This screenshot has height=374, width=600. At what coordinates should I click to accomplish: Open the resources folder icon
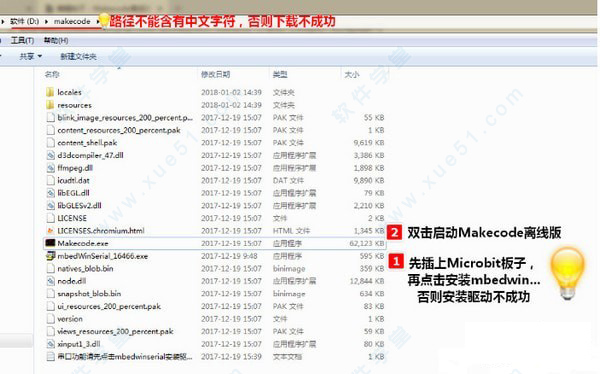[50, 105]
